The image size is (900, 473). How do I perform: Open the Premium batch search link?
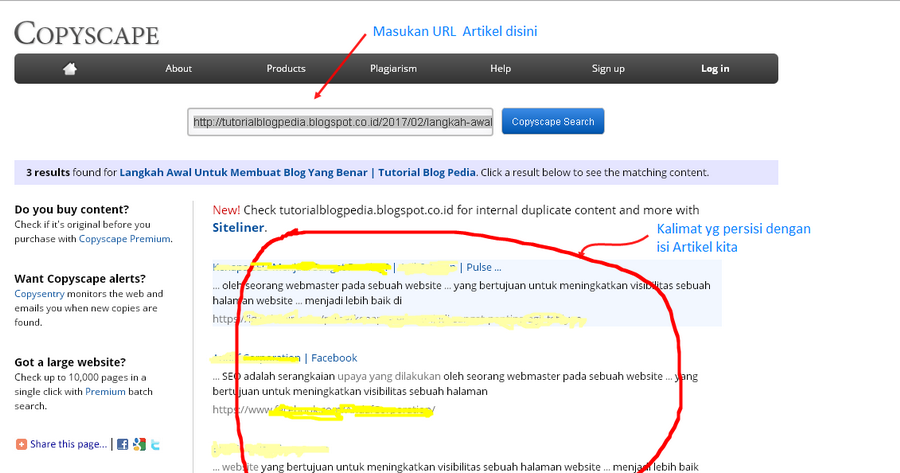(x=105, y=391)
